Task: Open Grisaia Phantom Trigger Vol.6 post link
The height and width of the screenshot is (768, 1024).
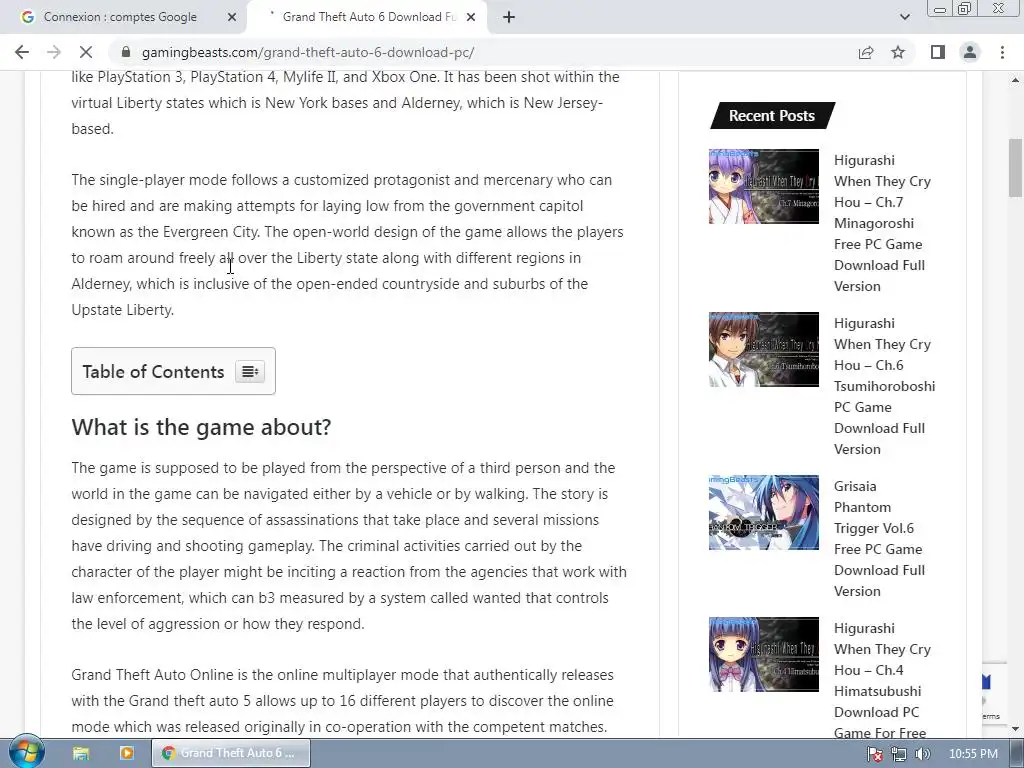Action: [x=879, y=538]
